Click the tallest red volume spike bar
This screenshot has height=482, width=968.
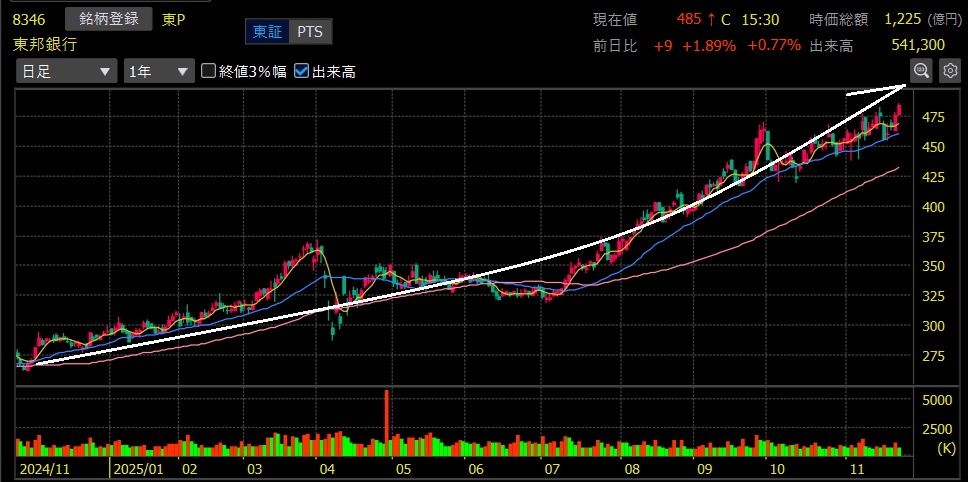(386, 422)
